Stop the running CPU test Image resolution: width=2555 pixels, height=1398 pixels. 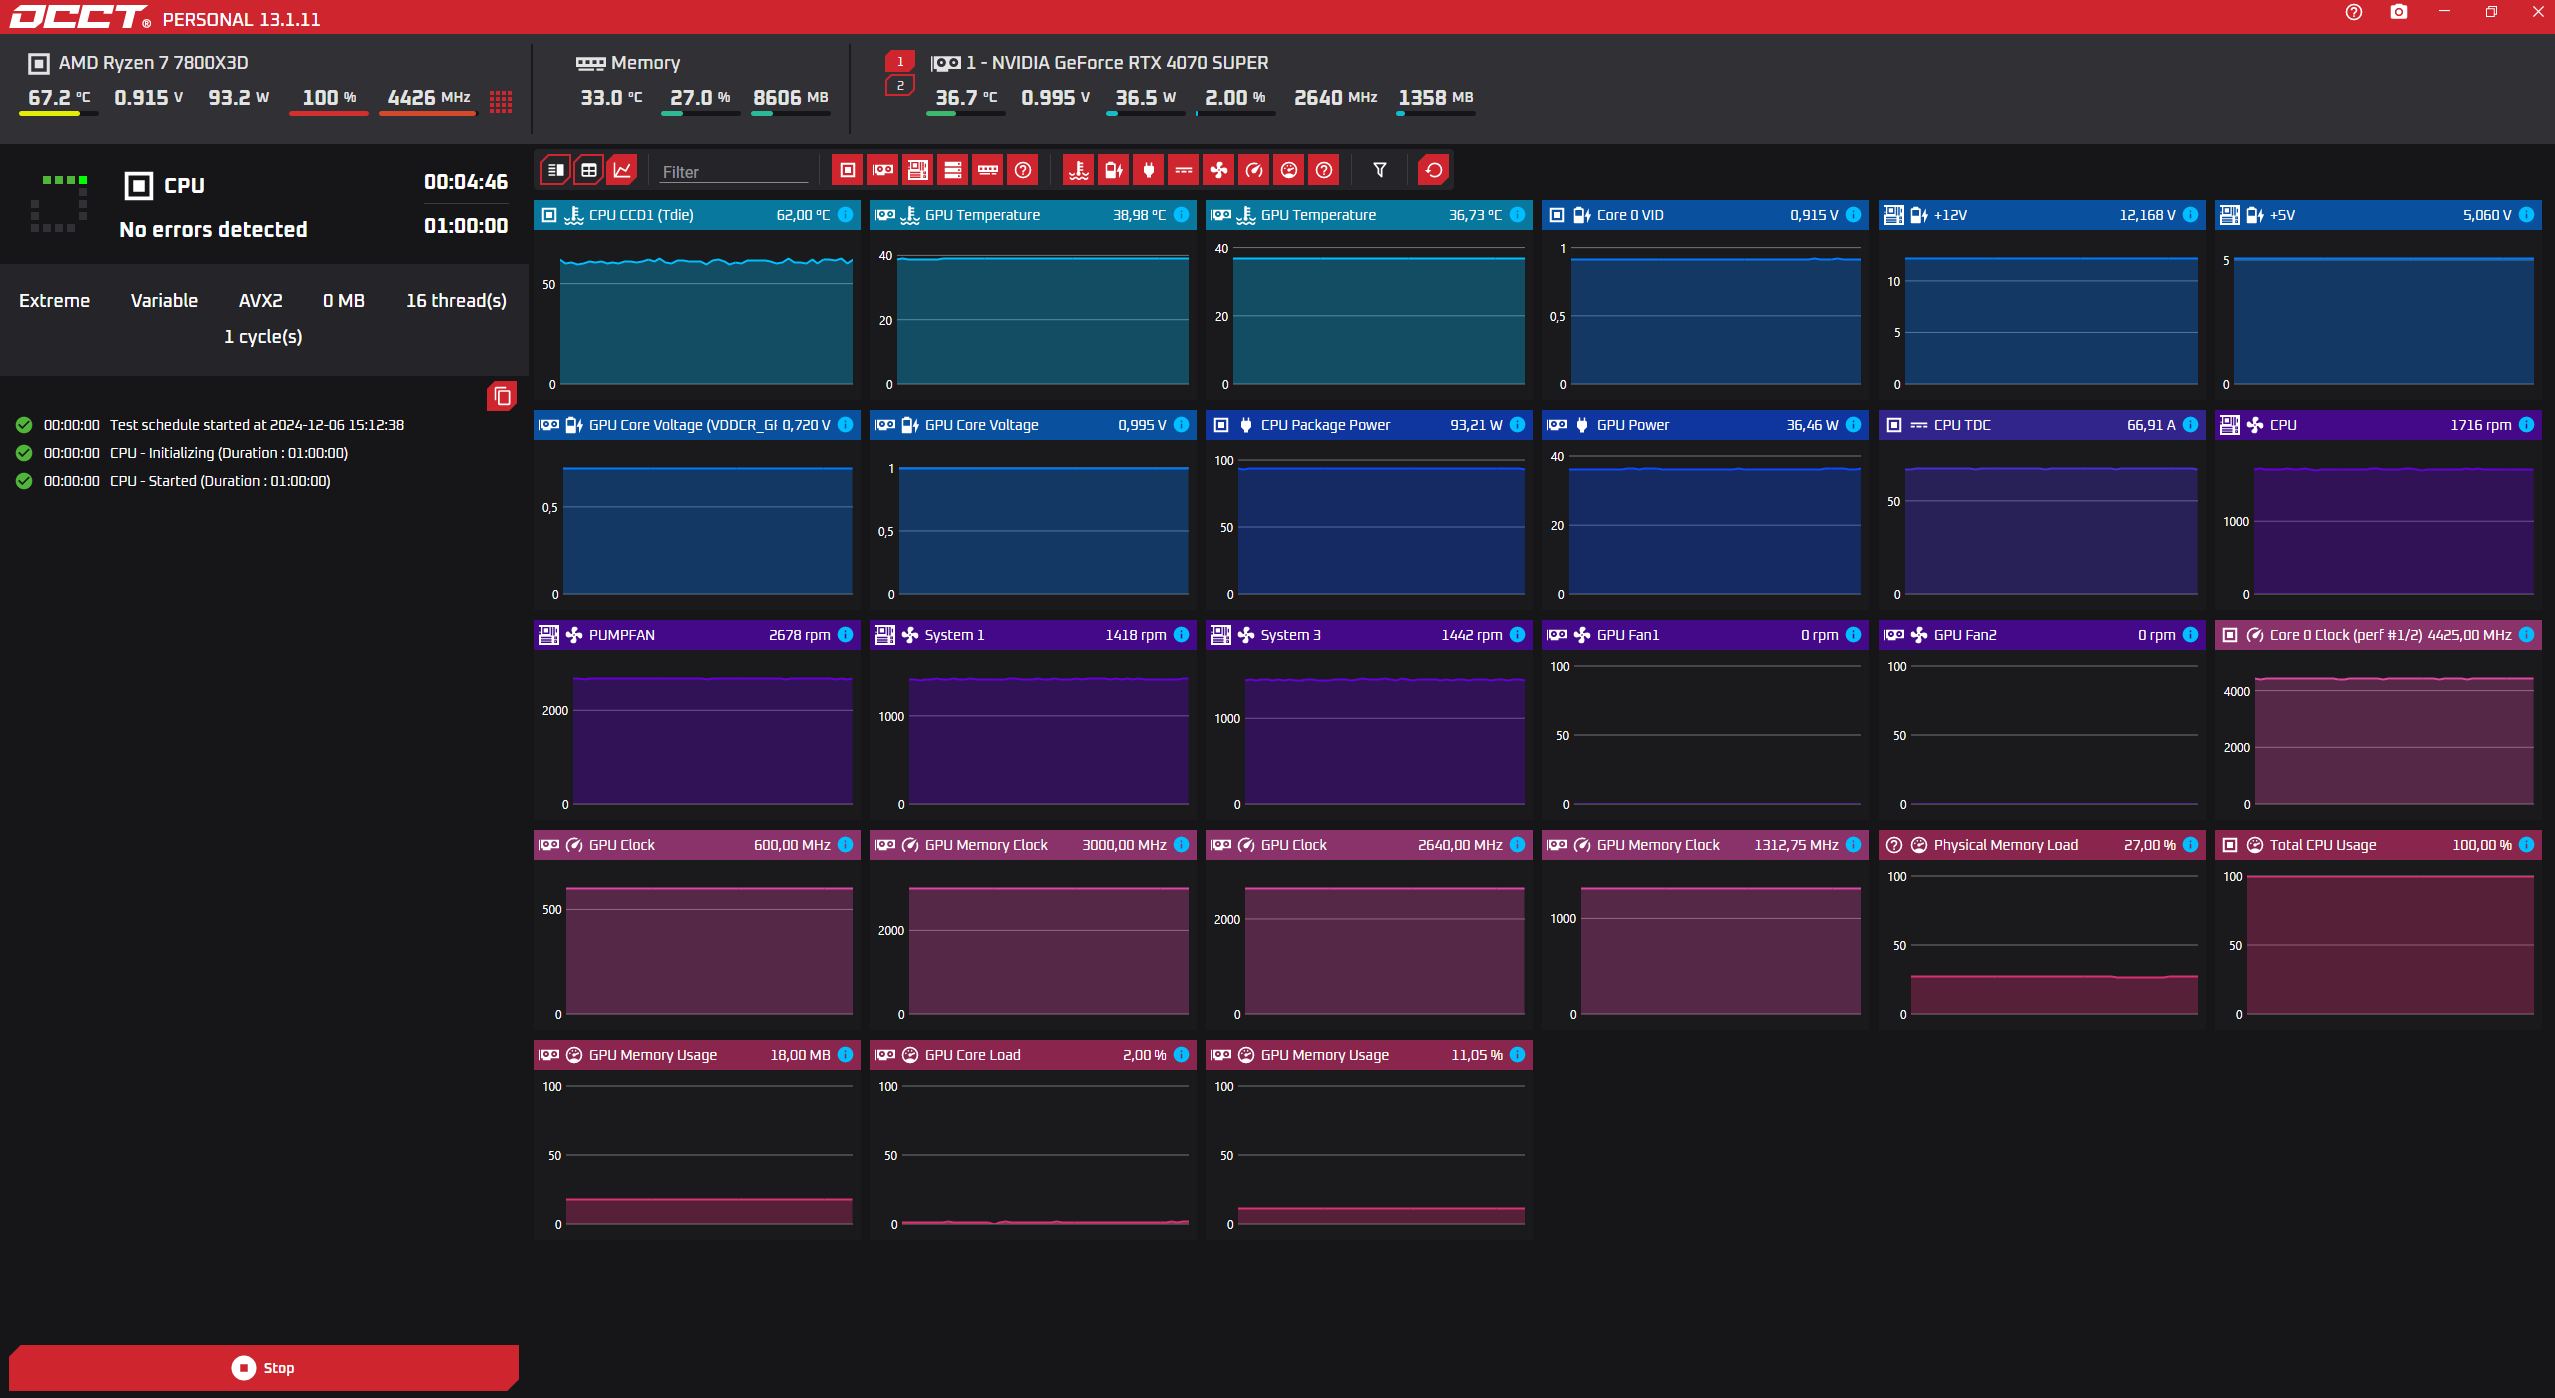tap(264, 1367)
